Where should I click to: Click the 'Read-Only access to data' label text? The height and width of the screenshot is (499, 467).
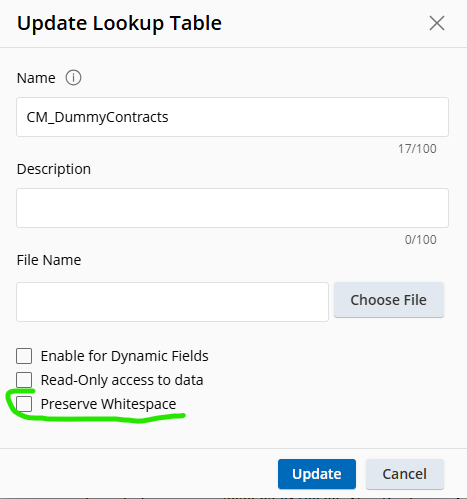click(122, 380)
